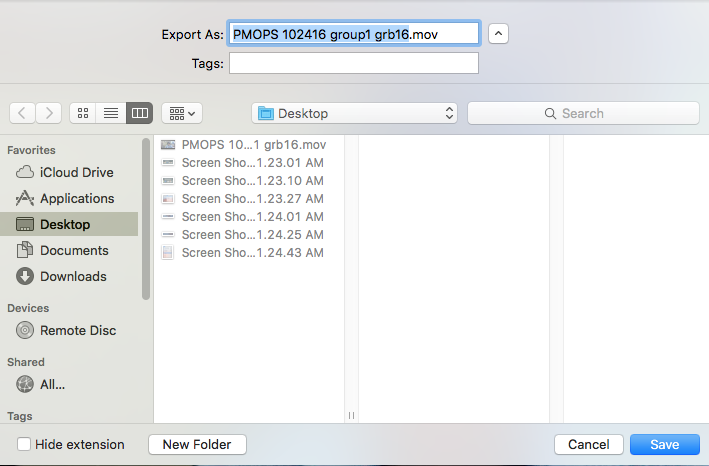Viewport: 709px width, 466px height.
Task: Select All... under Shared
Action: coord(69,384)
